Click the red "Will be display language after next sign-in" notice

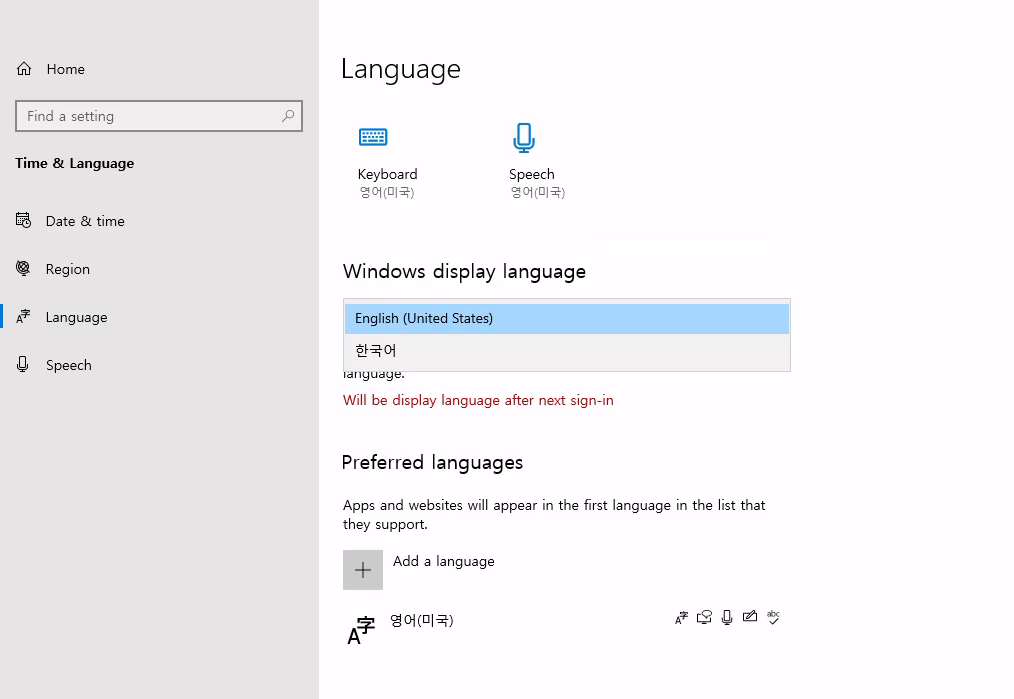tap(478, 400)
